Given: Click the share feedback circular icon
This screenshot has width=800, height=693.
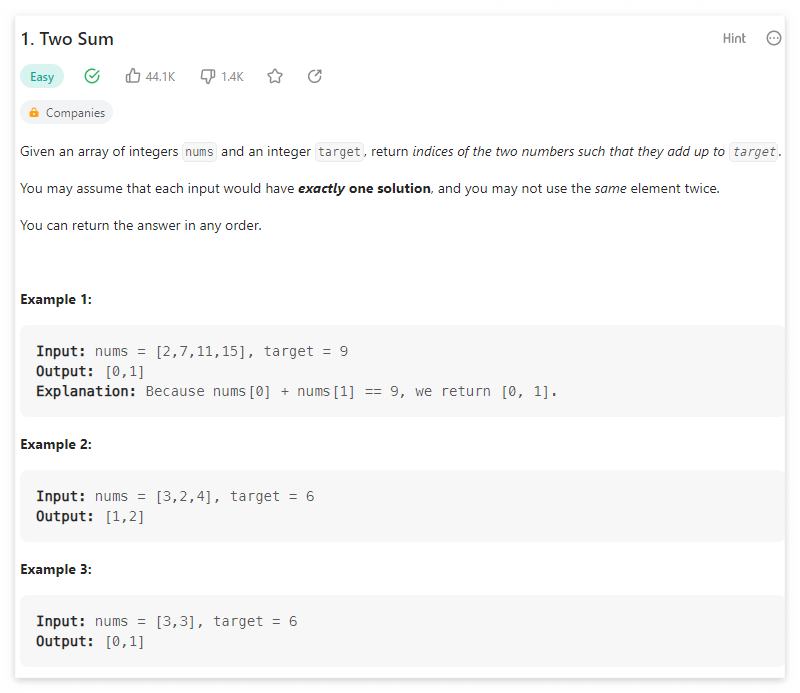Looking at the screenshot, I should tap(314, 75).
